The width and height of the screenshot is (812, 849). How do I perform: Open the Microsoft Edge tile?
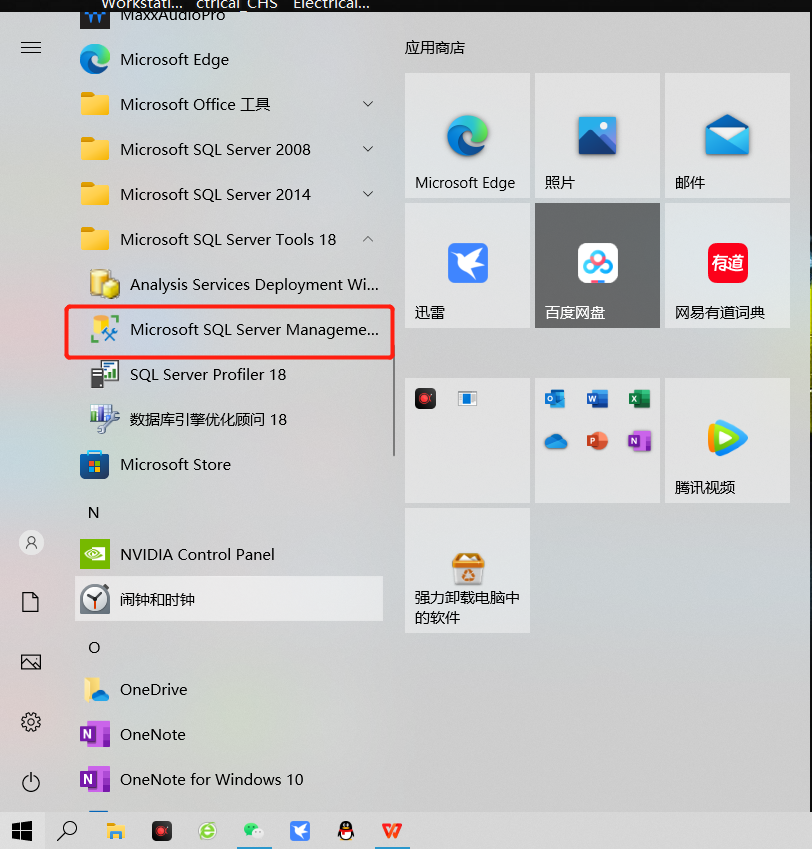point(467,135)
